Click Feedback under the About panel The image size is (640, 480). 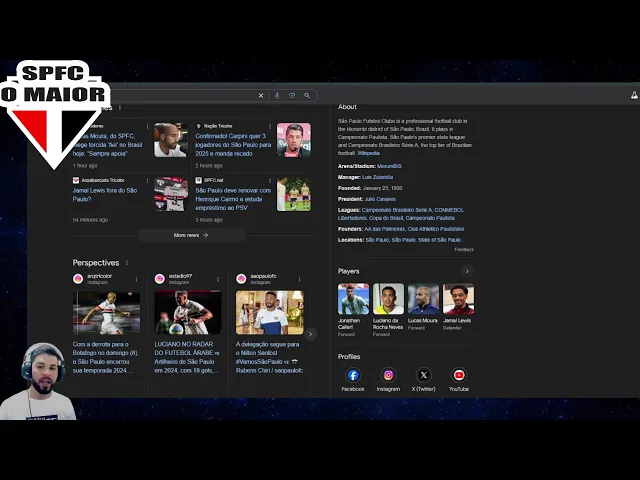click(464, 249)
